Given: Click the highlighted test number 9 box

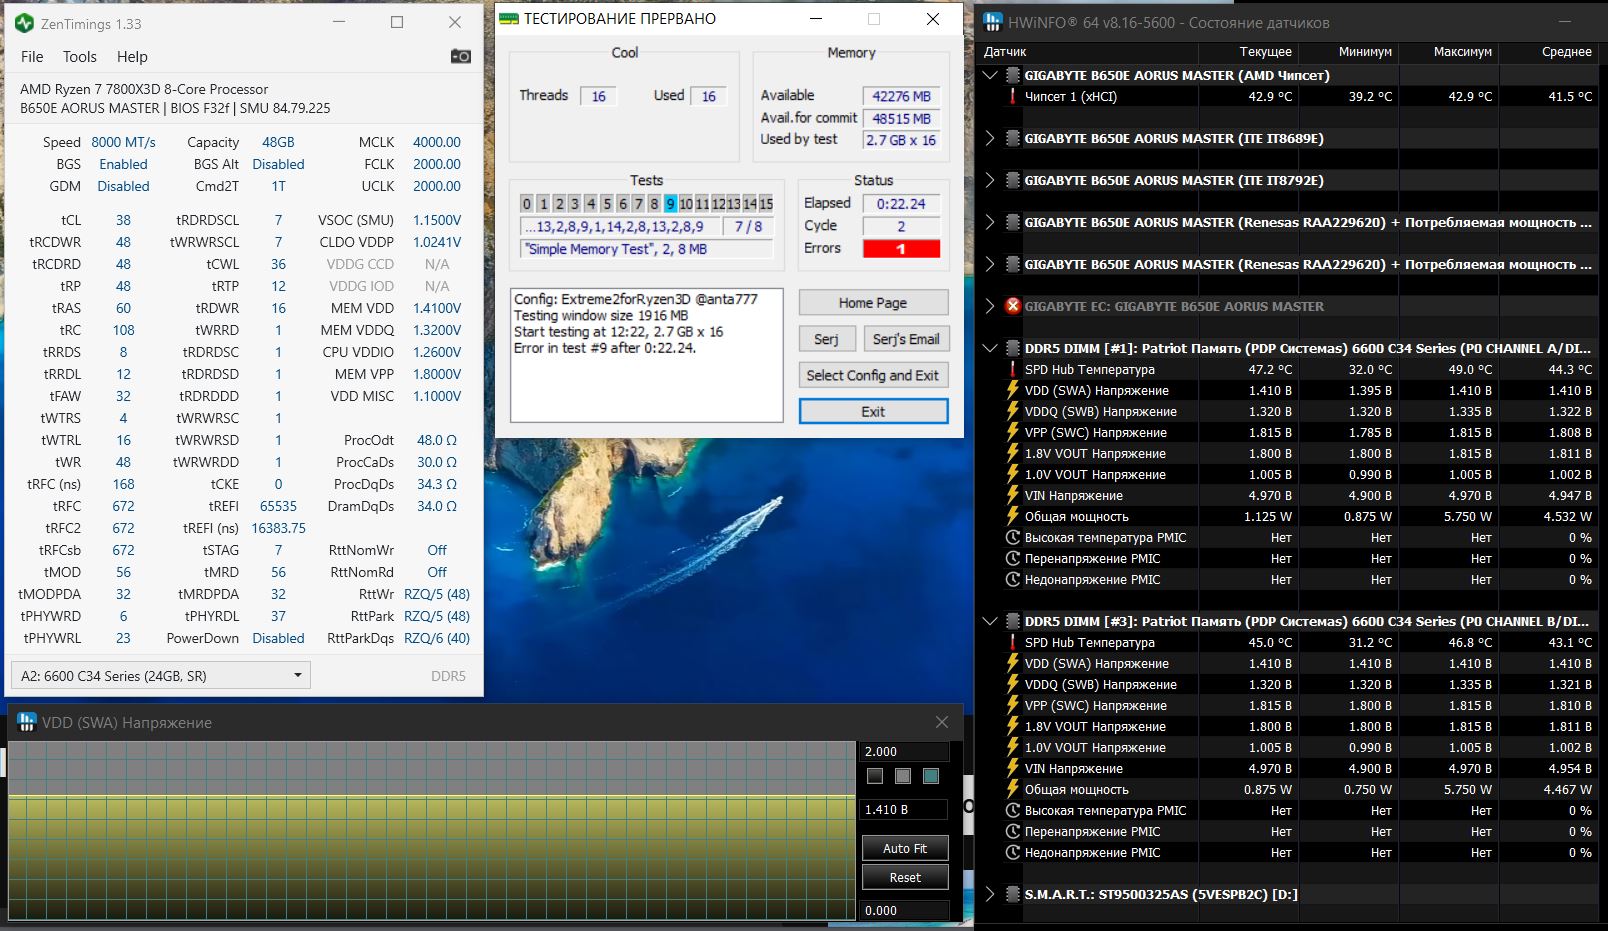Looking at the screenshot, I should tap(670, 204).
